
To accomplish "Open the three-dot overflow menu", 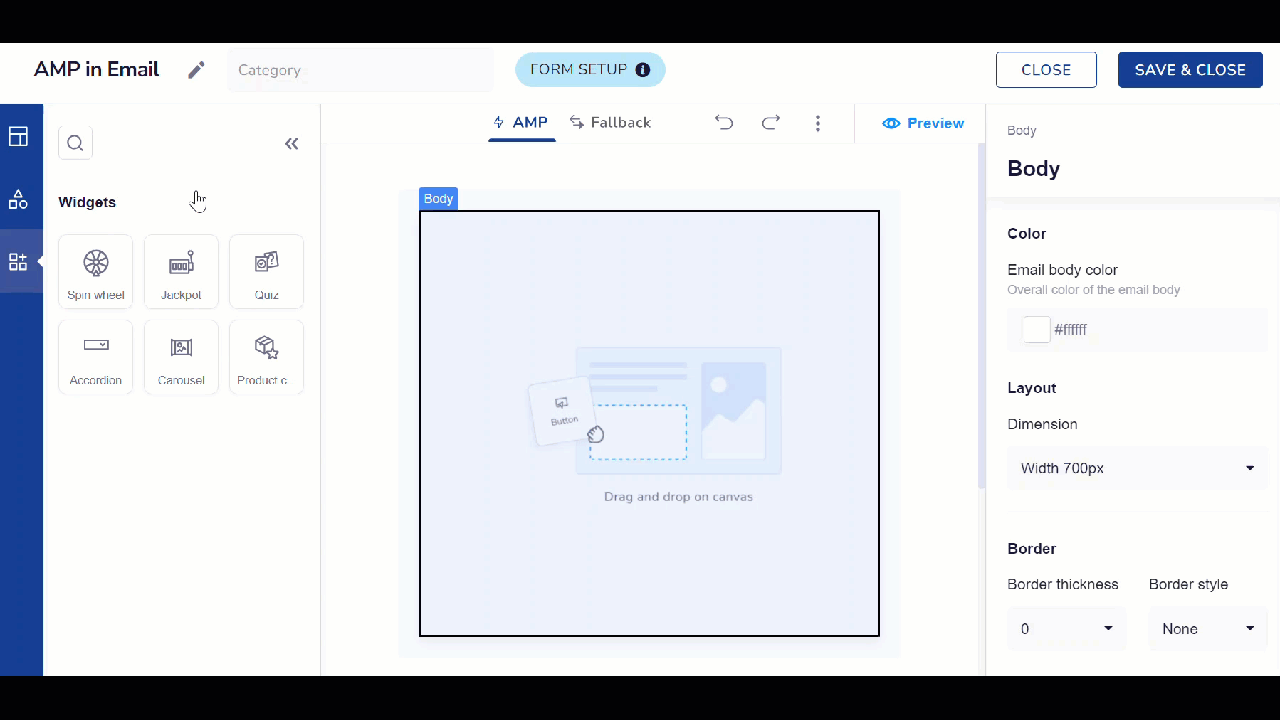I will click(818, 122).
